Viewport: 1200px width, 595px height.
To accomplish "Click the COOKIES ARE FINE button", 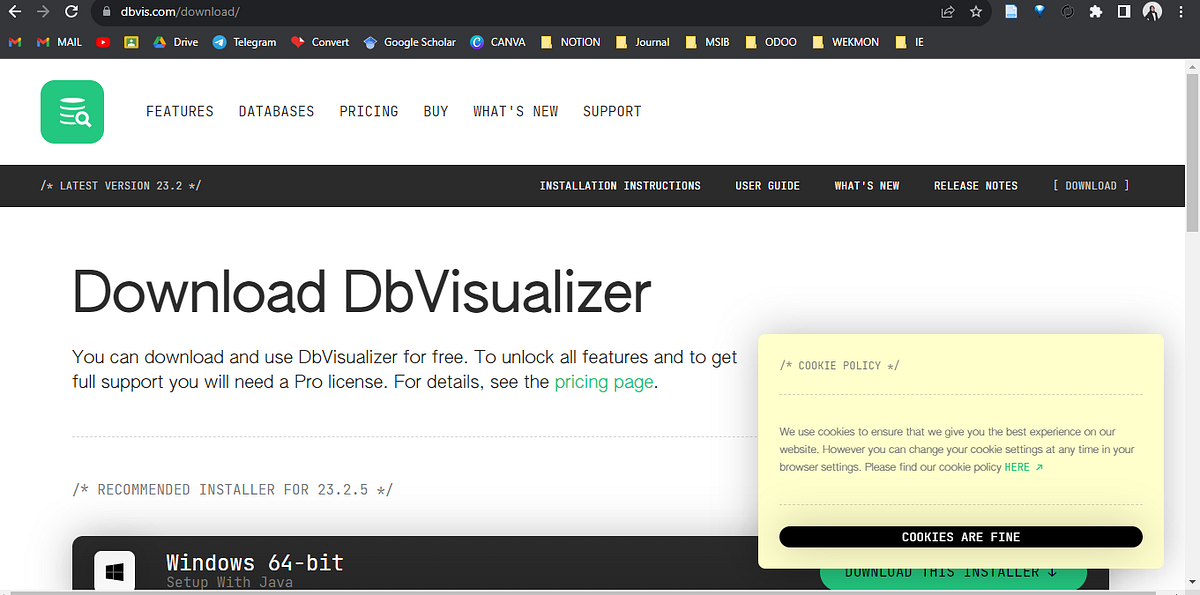I will click(960, 537).
